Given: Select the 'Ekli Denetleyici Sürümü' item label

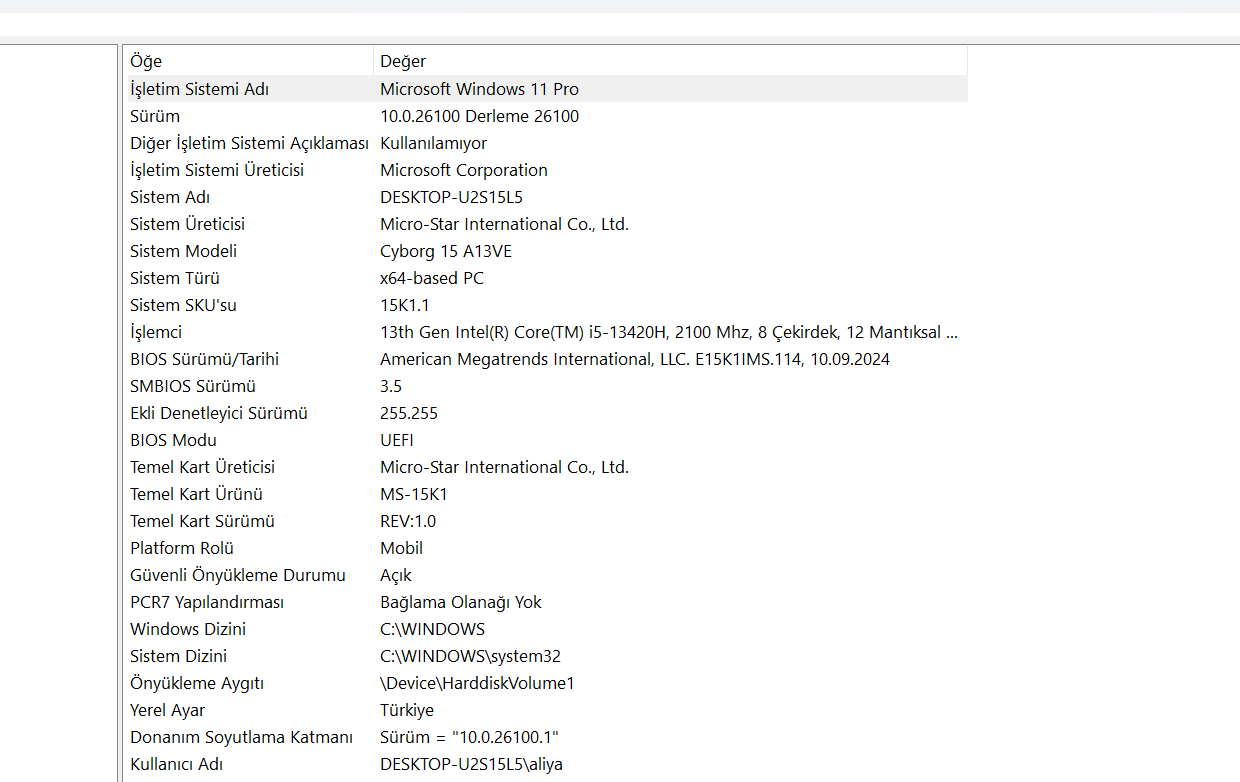Looking at the screenshot, I should pos(219,413).
